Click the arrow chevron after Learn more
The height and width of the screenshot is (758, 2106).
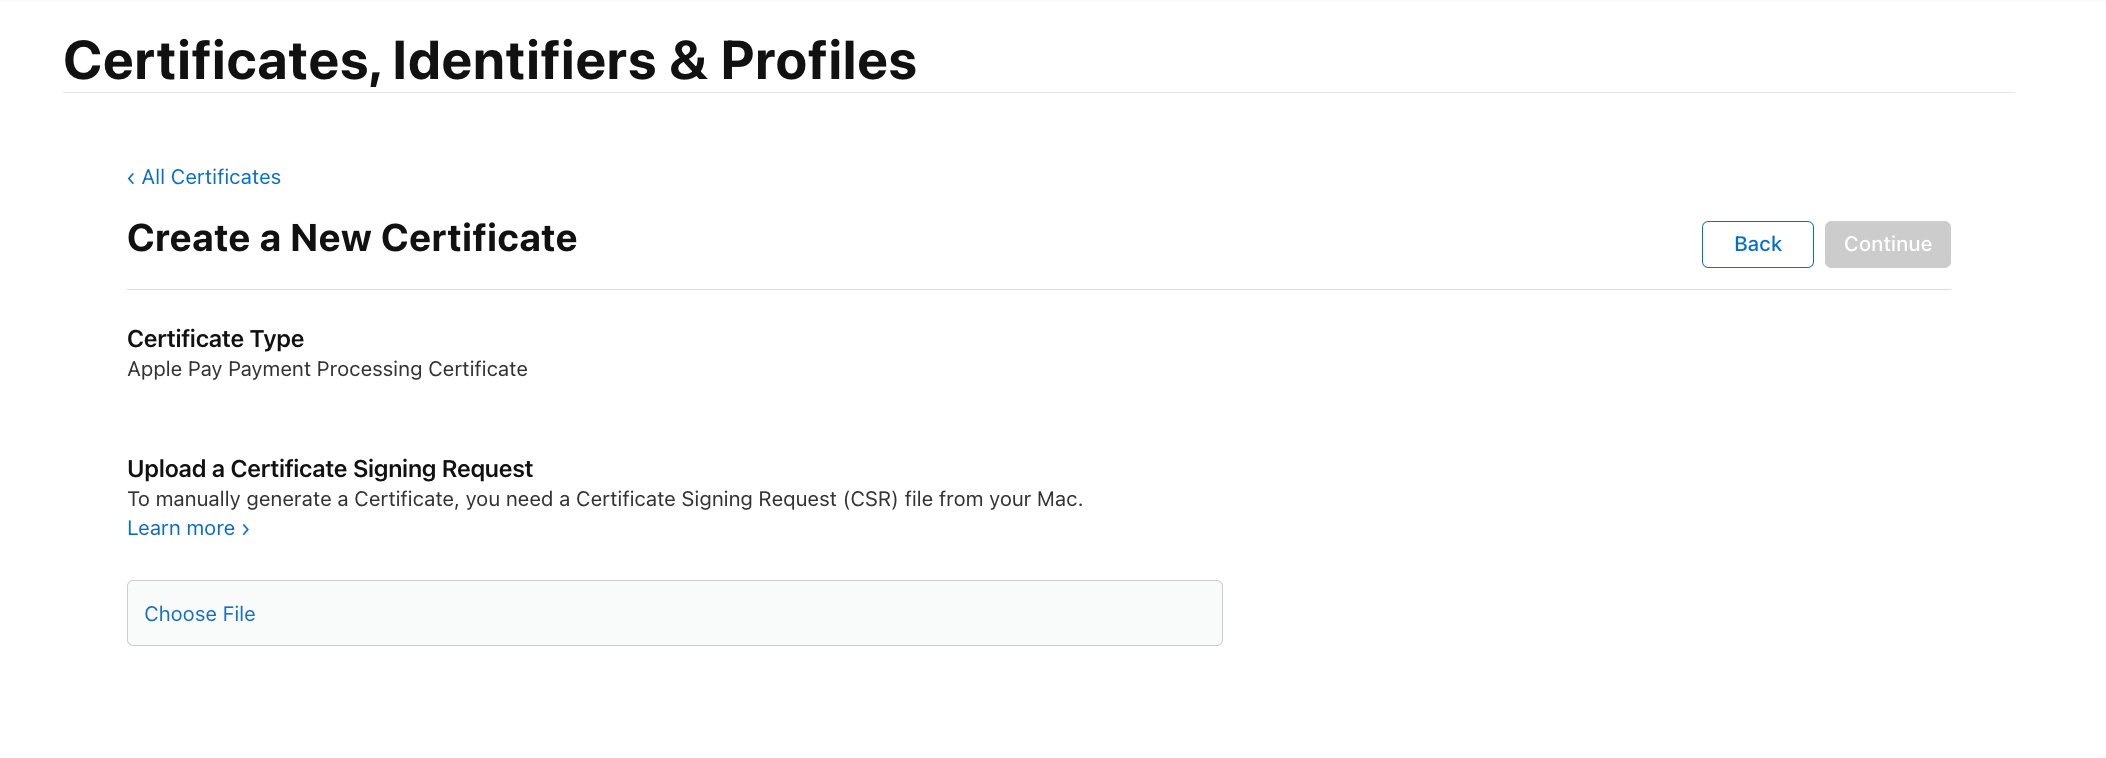pyautogui.click(x=246, y=529)
